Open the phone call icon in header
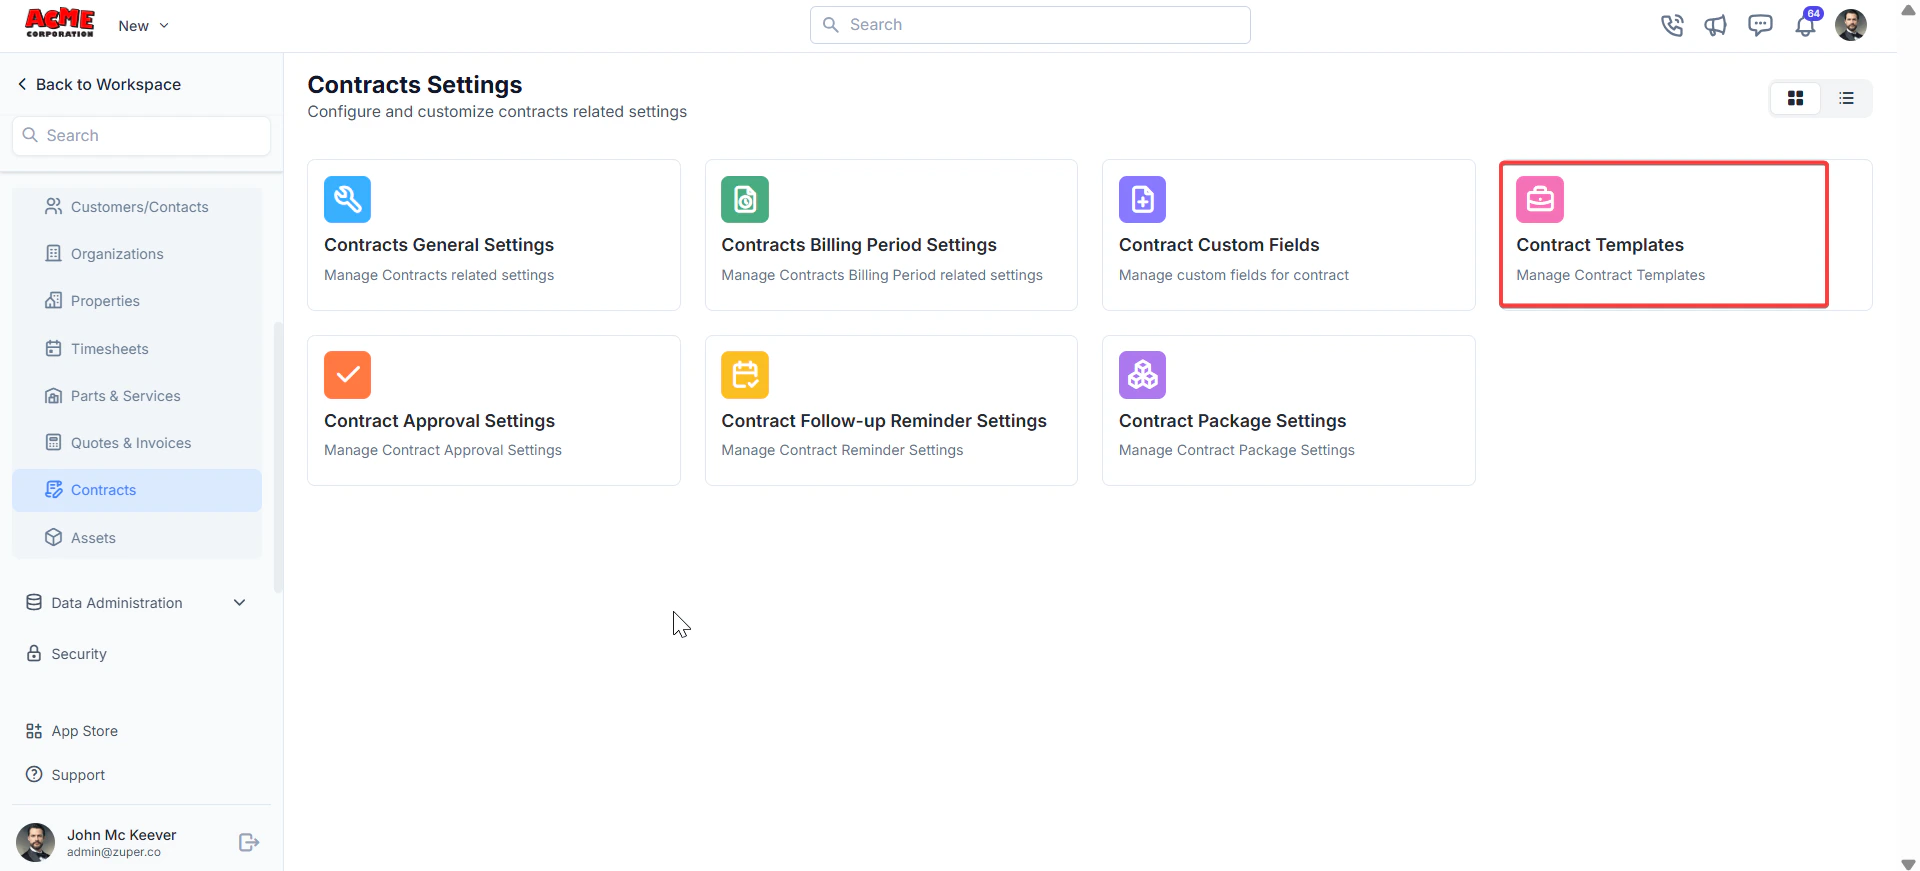 [x=1672, y=25]
